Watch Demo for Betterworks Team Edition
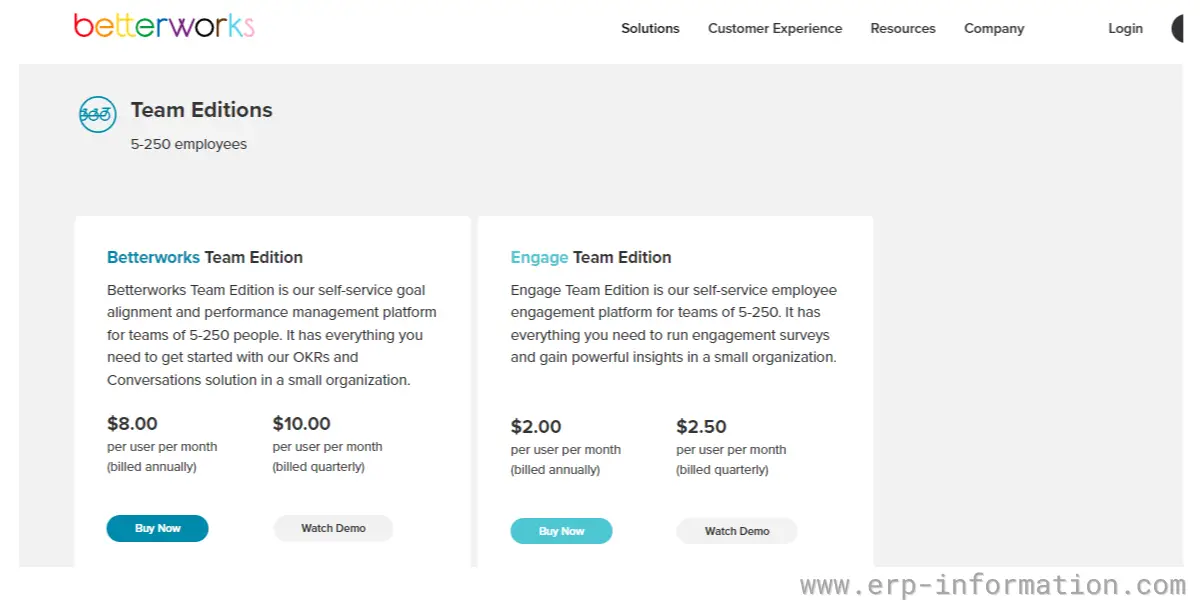The width and height of the screenshot is (1200, 600). 333,528
